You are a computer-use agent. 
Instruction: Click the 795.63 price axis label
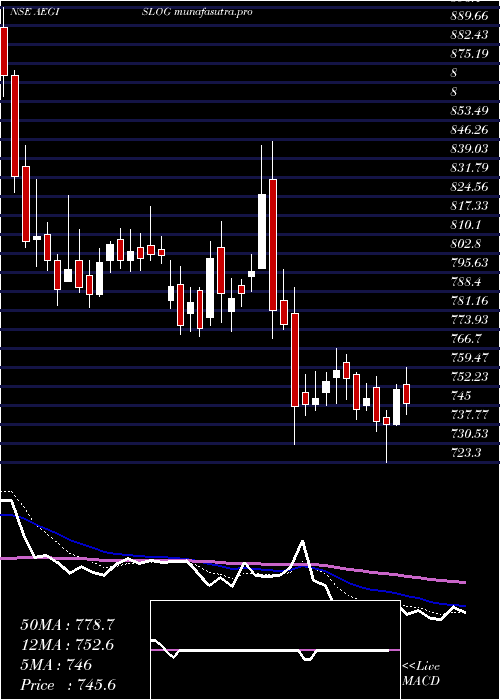(x=470, y=263)
